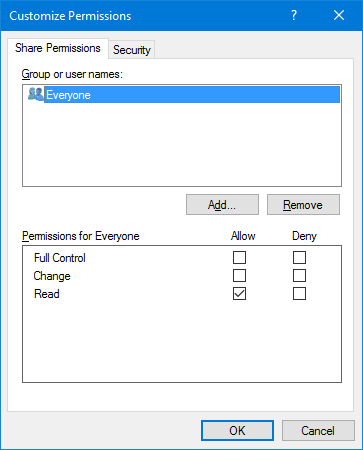Click the Read permission label
Image resolution: width=363 pixels, height=450 pixels.
point(47,294)
